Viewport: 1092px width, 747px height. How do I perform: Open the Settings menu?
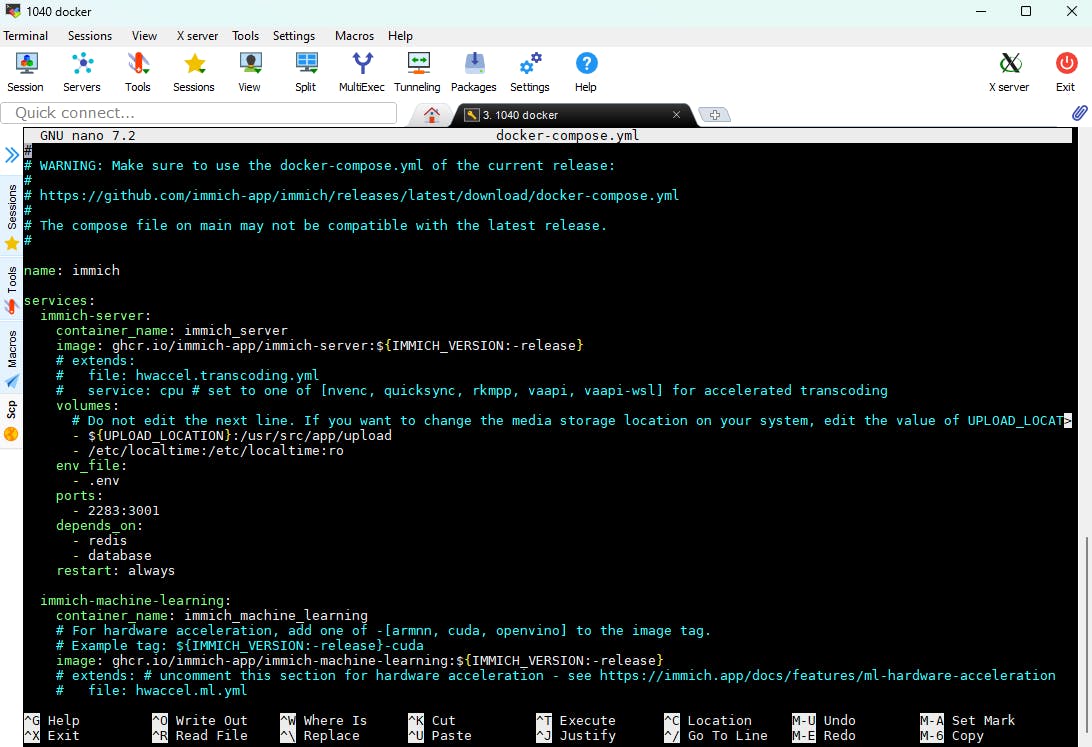click(294, 36)
